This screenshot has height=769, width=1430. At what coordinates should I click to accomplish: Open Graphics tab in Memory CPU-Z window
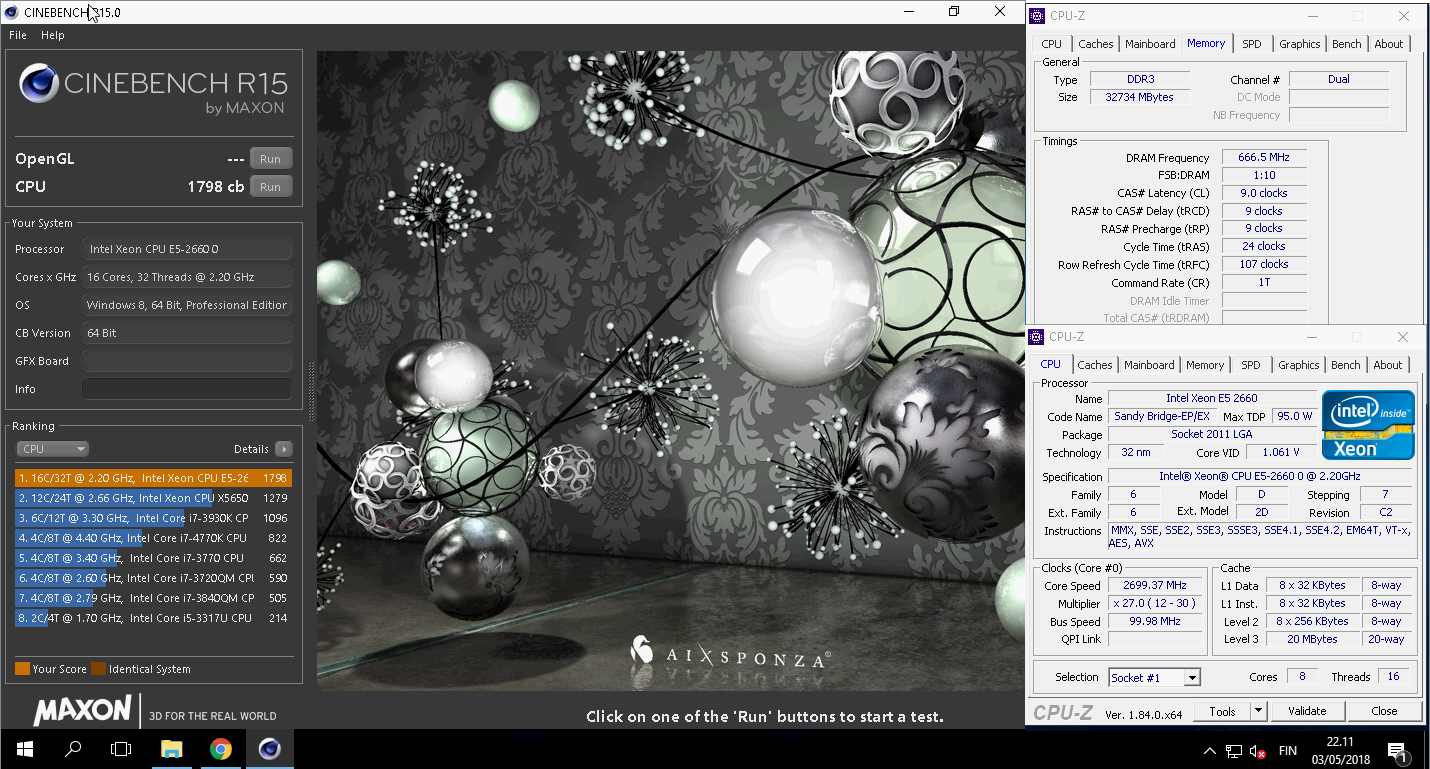[1299, 44]
